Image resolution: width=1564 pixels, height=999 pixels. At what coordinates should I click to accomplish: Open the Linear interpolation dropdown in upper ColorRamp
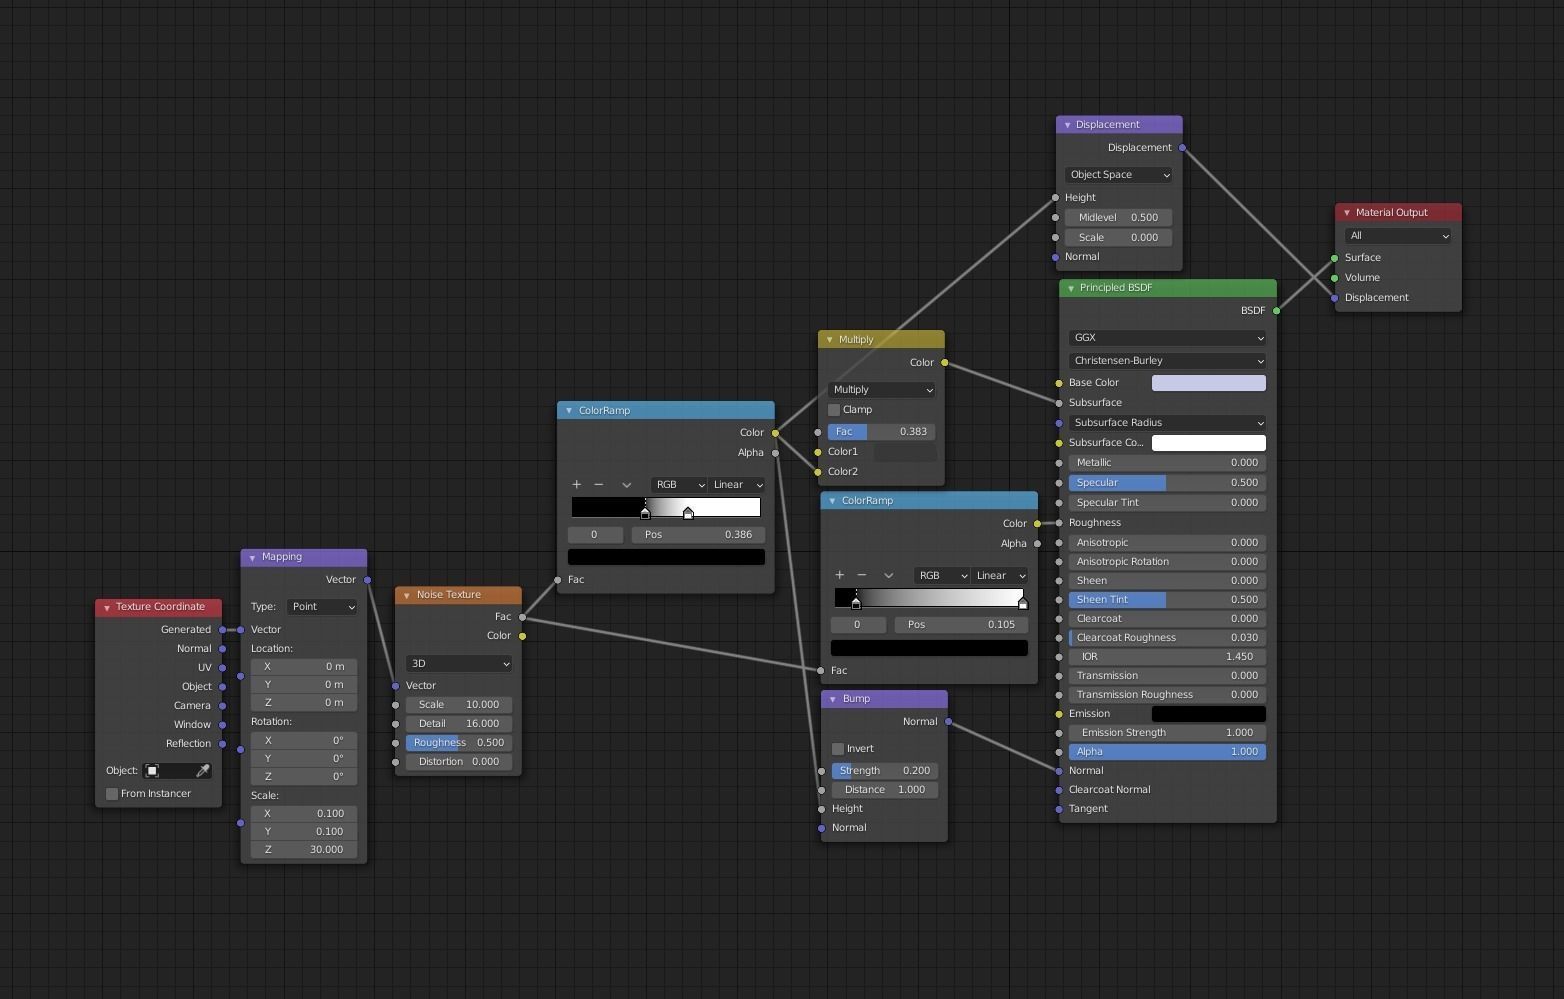click(737, 485)
